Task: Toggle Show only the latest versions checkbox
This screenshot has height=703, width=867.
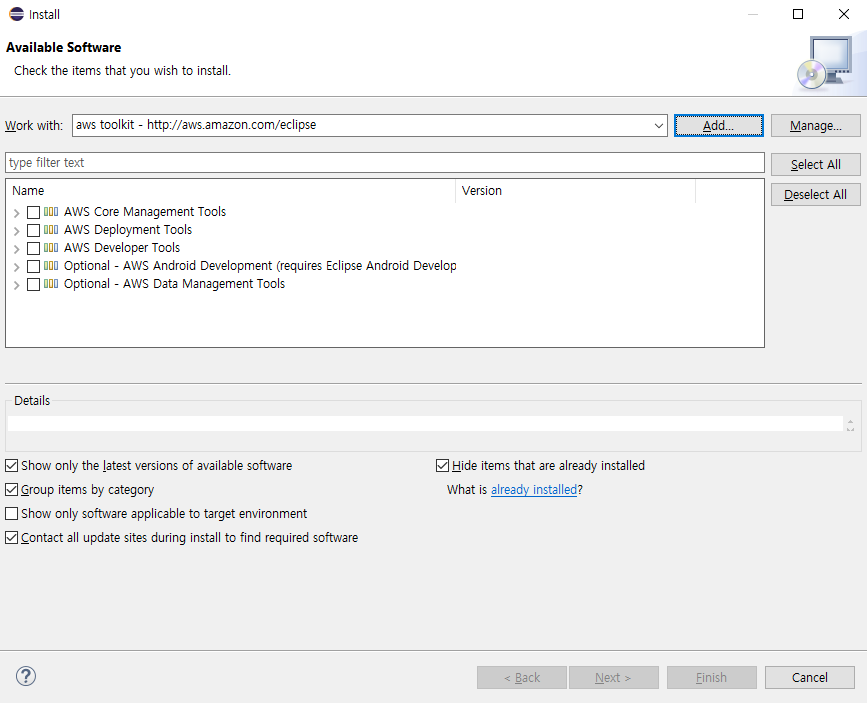Action: (12, 466)
